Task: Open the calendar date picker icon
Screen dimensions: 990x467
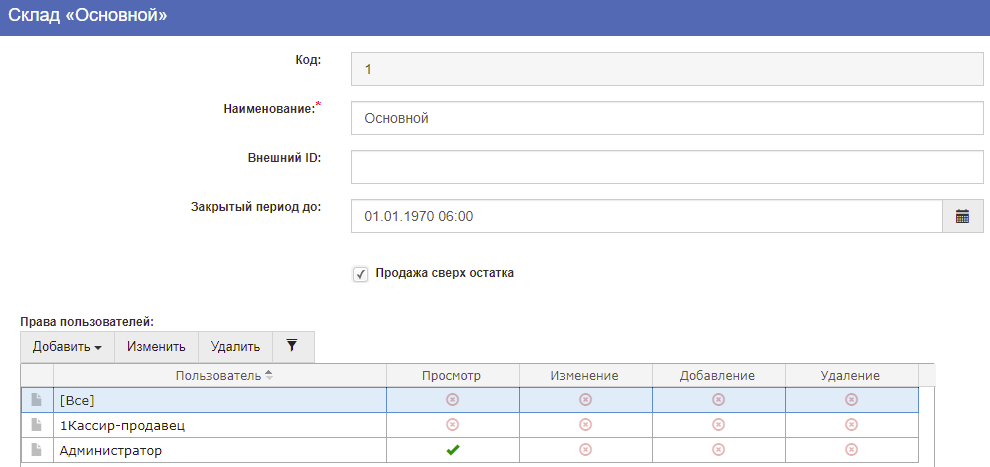Action: coord(962,216)
